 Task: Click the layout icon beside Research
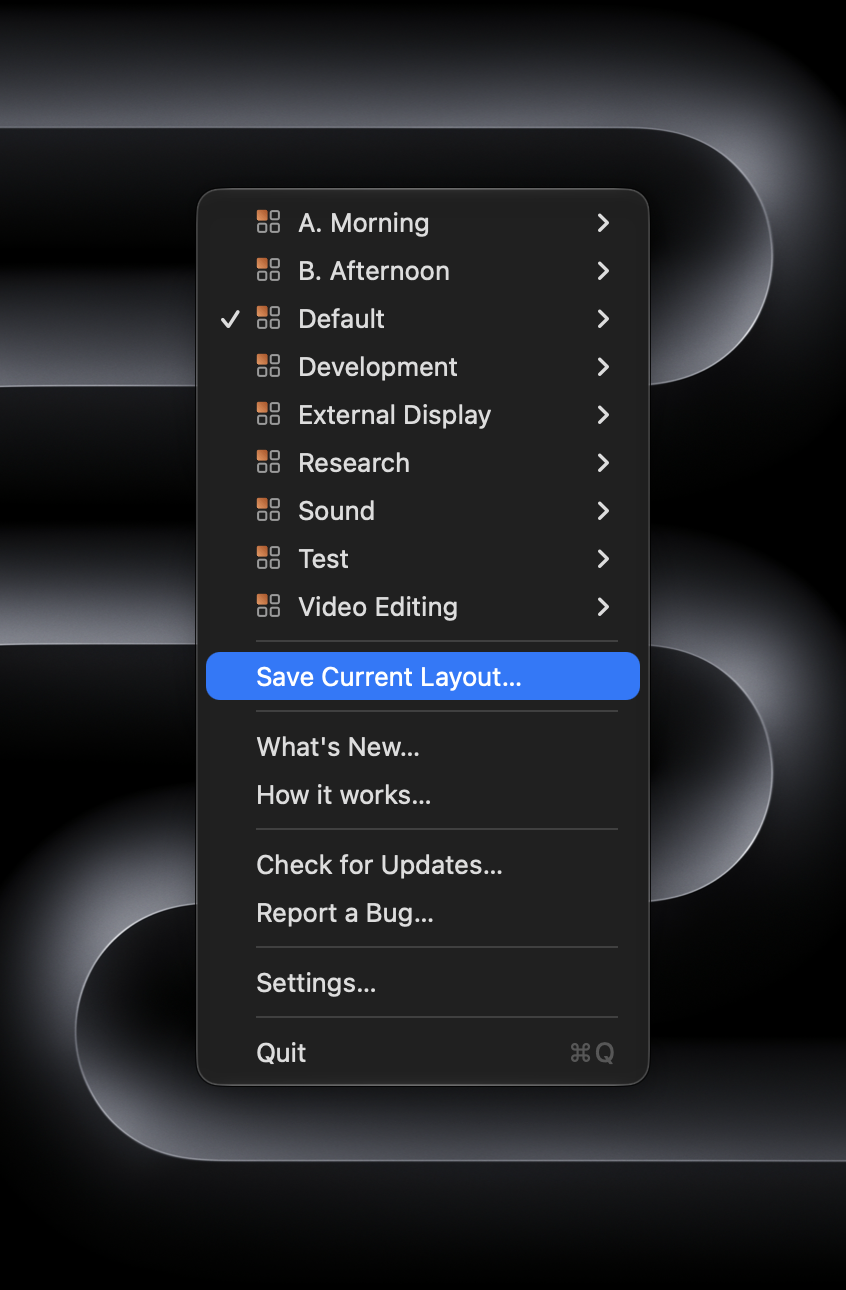tap(268, 462)
